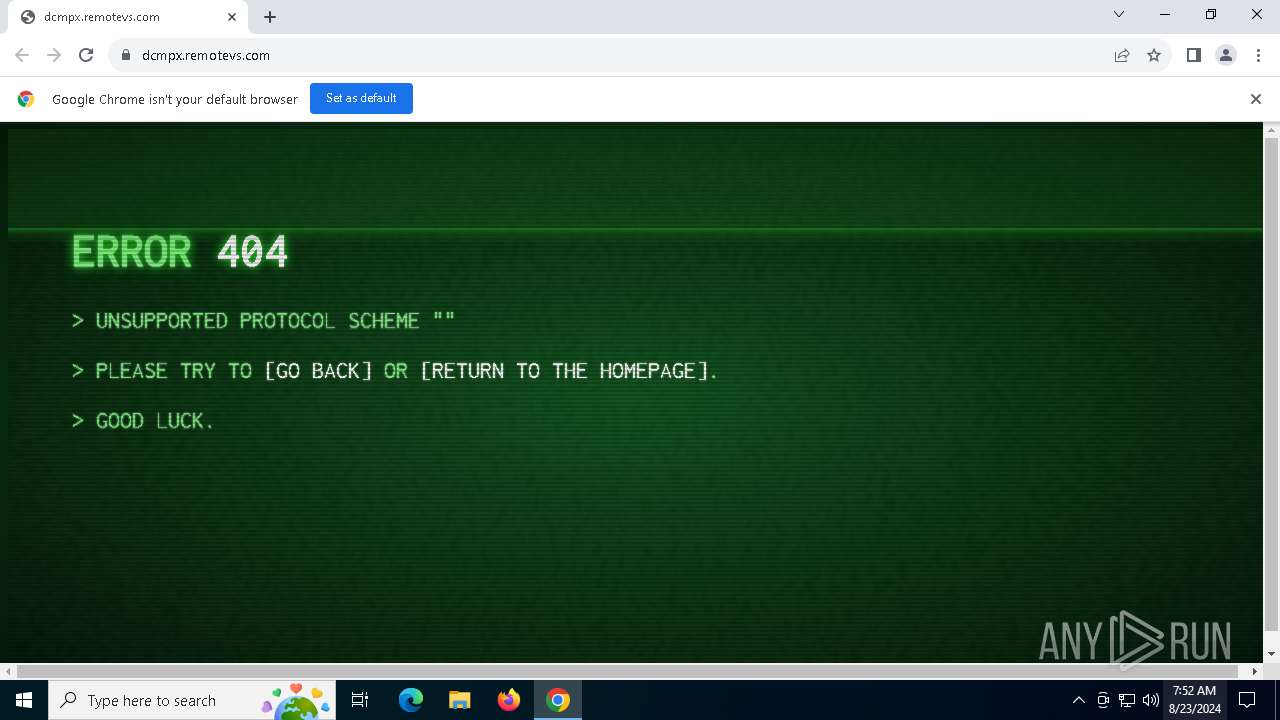Open a new browser tab
This screenshot has height=720, width=1280.
270,17
